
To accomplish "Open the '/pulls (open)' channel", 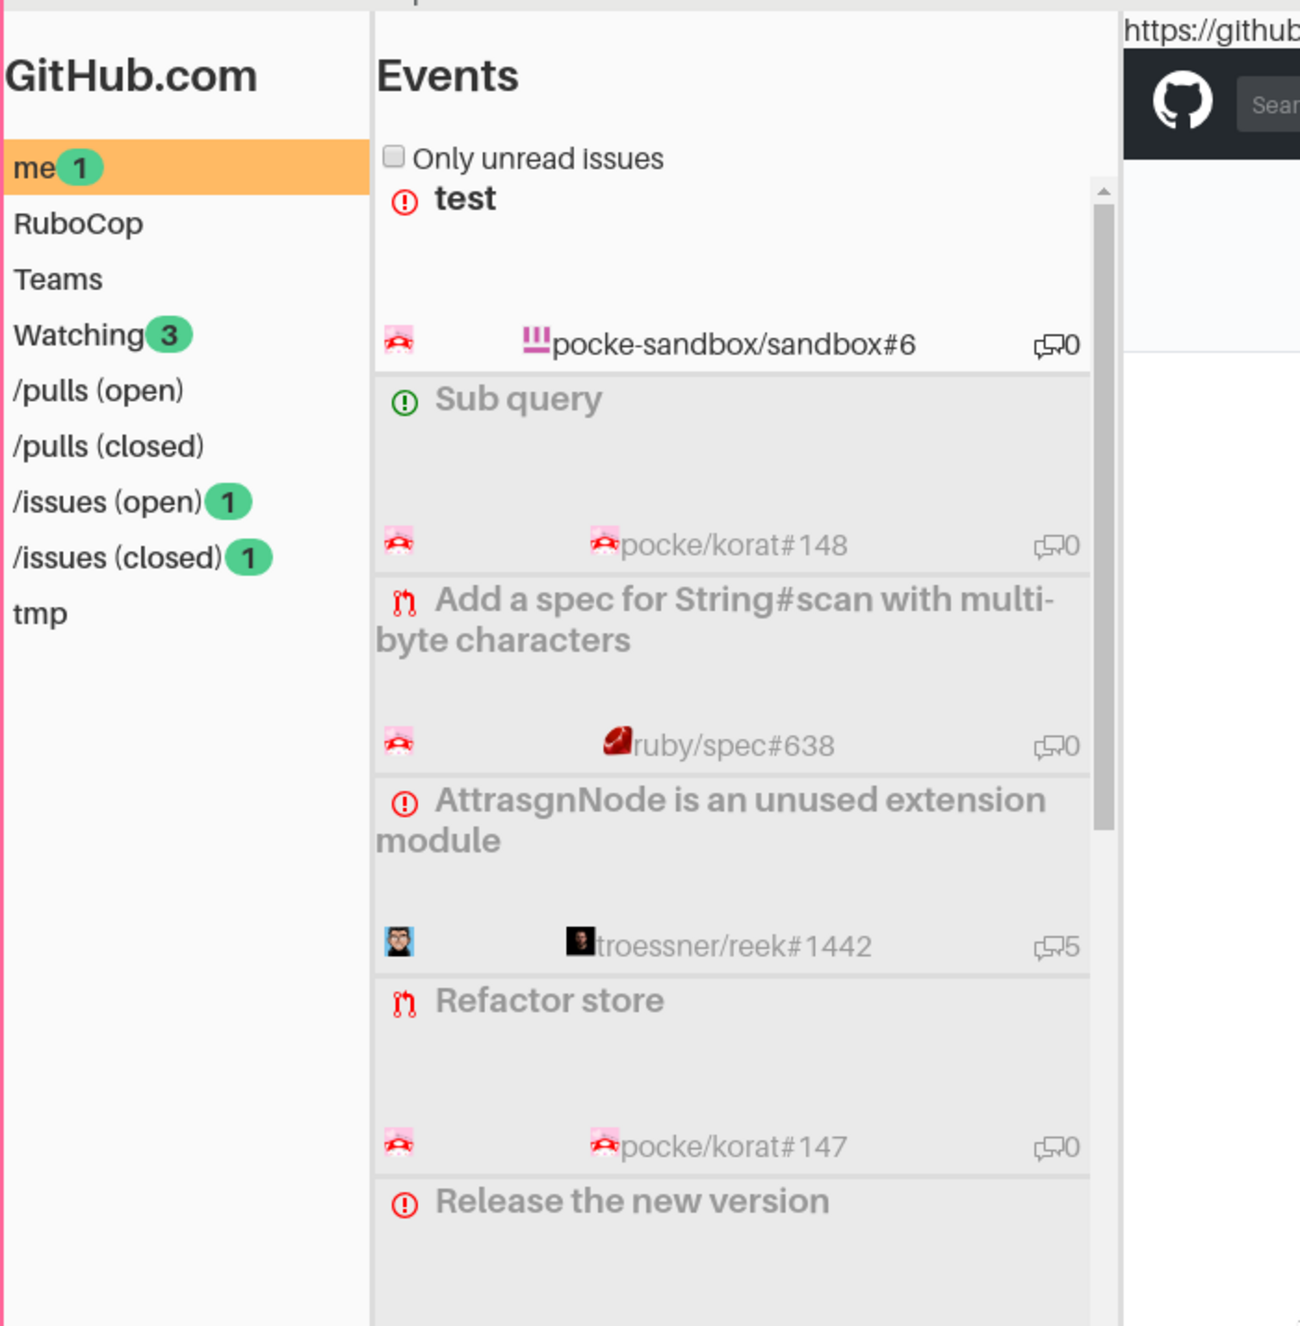I will pyautogui.click(x=98, y=391).
